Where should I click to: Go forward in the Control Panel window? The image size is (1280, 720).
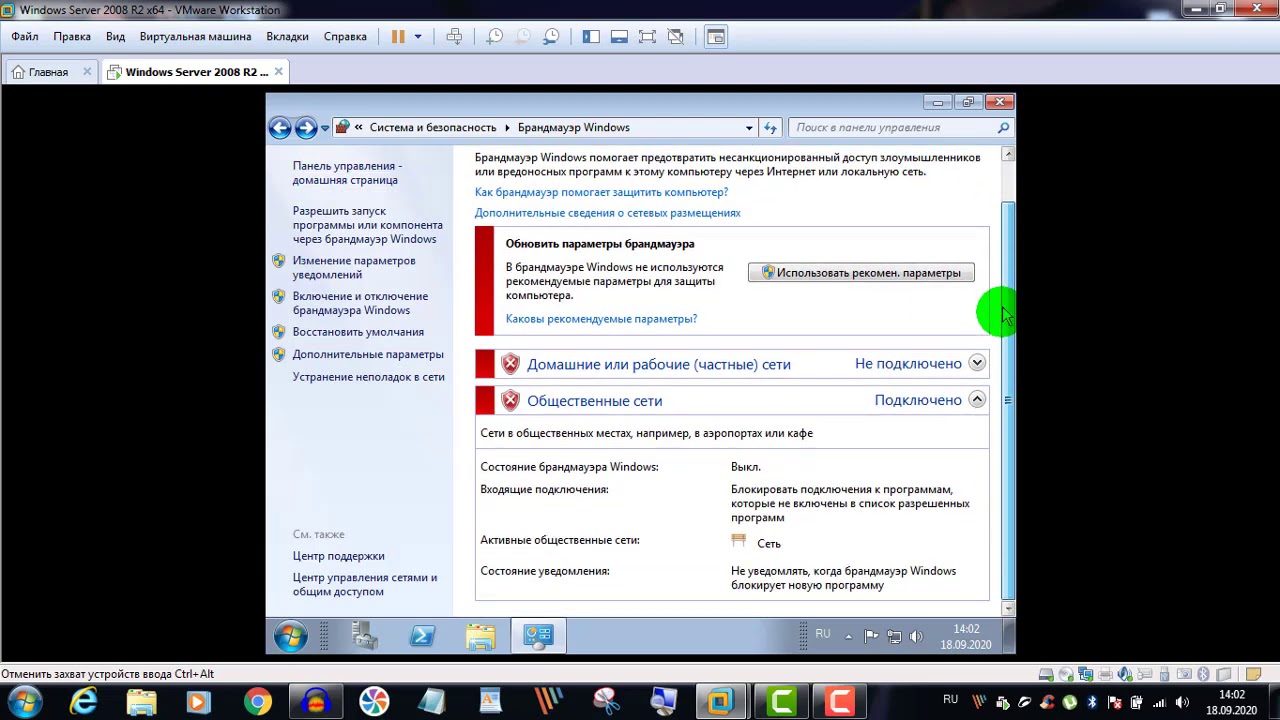pyautogui.click(x=306, y=127)
